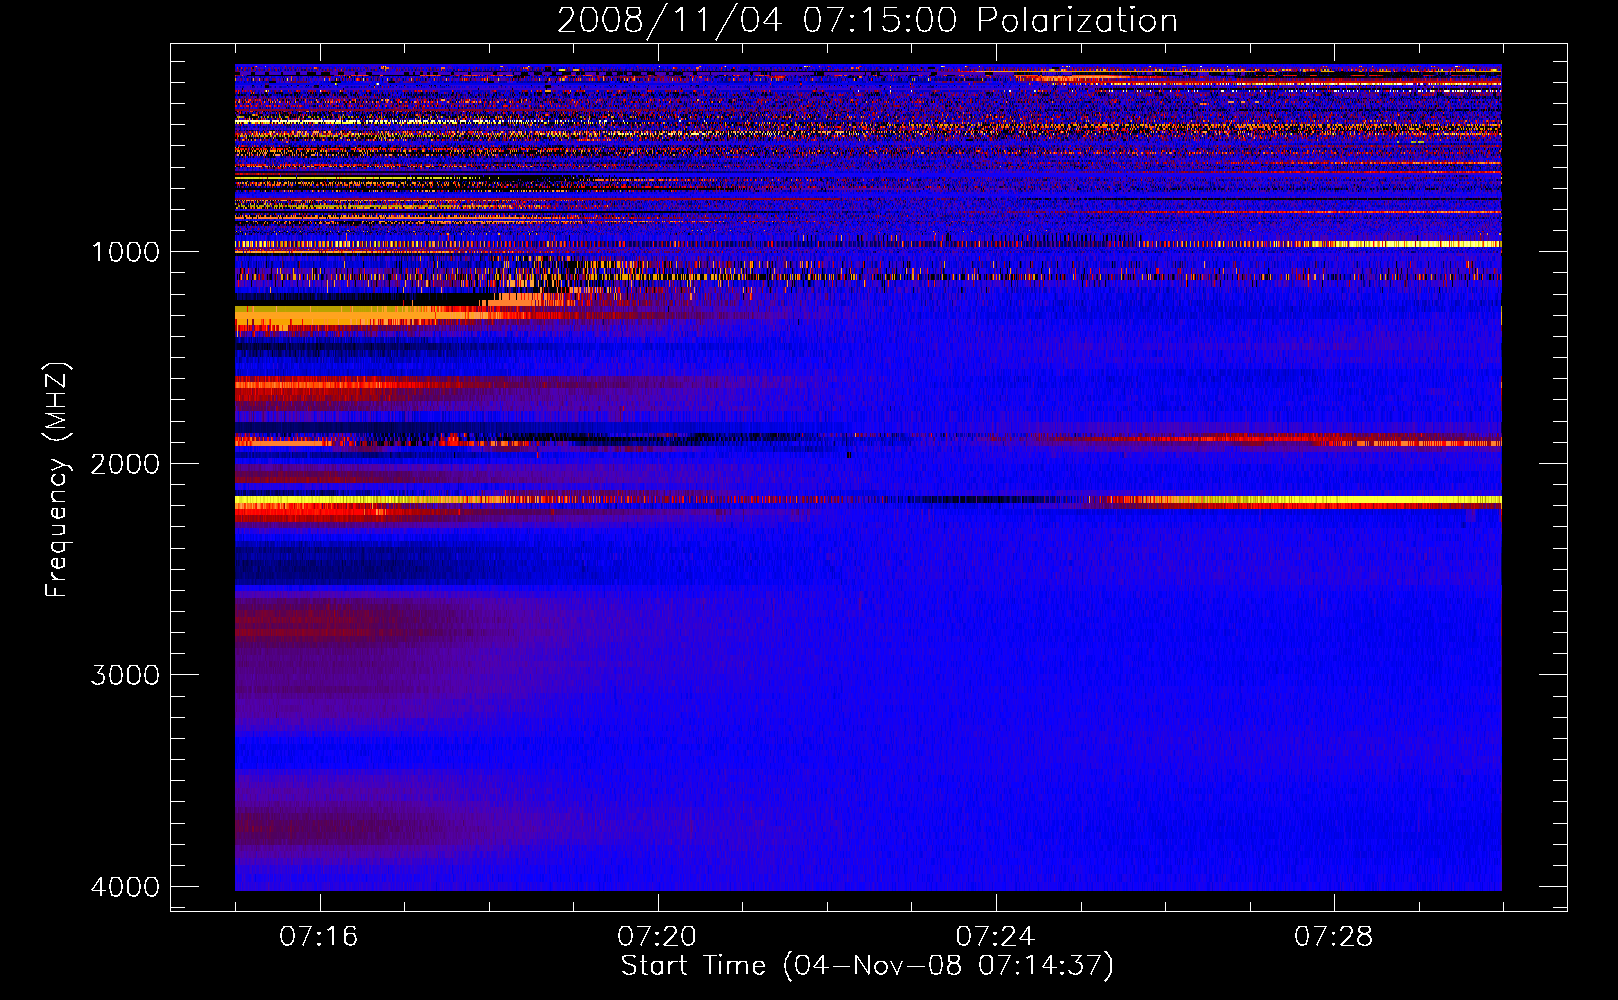The height and width of the screenshot is (1000, 1618).
Task: Click the 07:24 time tick label
Action: (x=995, y=936)
